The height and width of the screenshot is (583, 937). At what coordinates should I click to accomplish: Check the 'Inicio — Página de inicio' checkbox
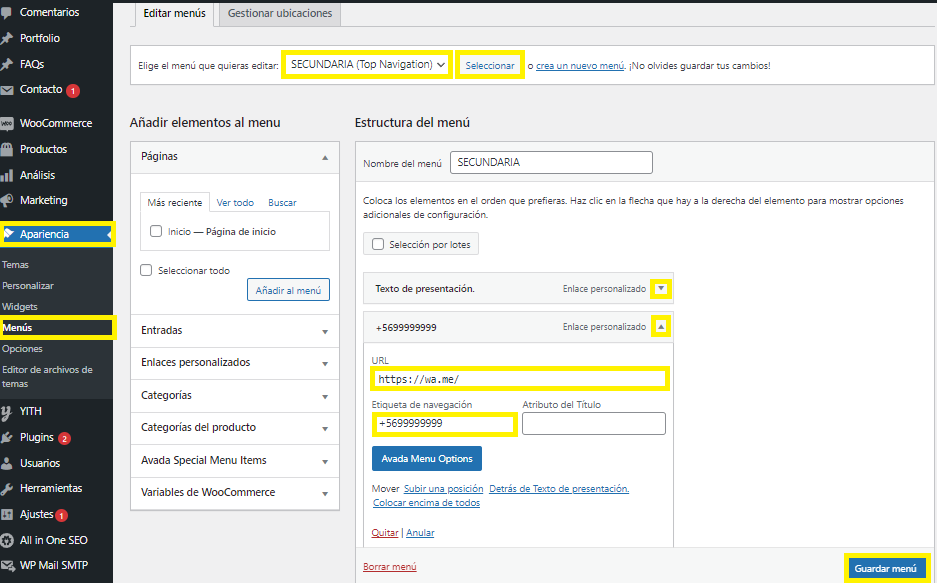(156, 231)
